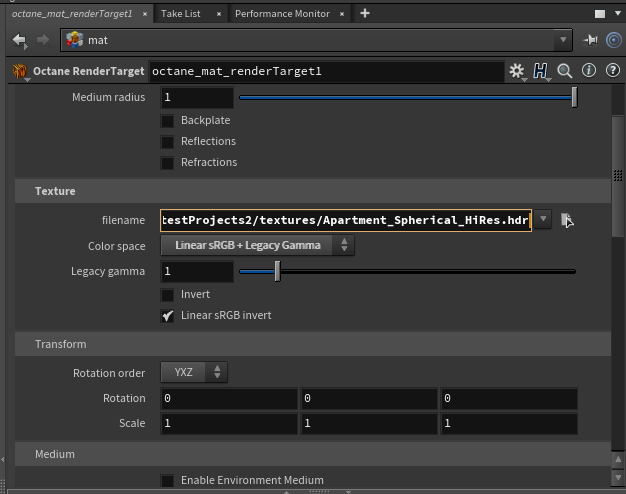Uncheck Linear sRGB invert
The image size is (626, 494).
tap(167, 316)
